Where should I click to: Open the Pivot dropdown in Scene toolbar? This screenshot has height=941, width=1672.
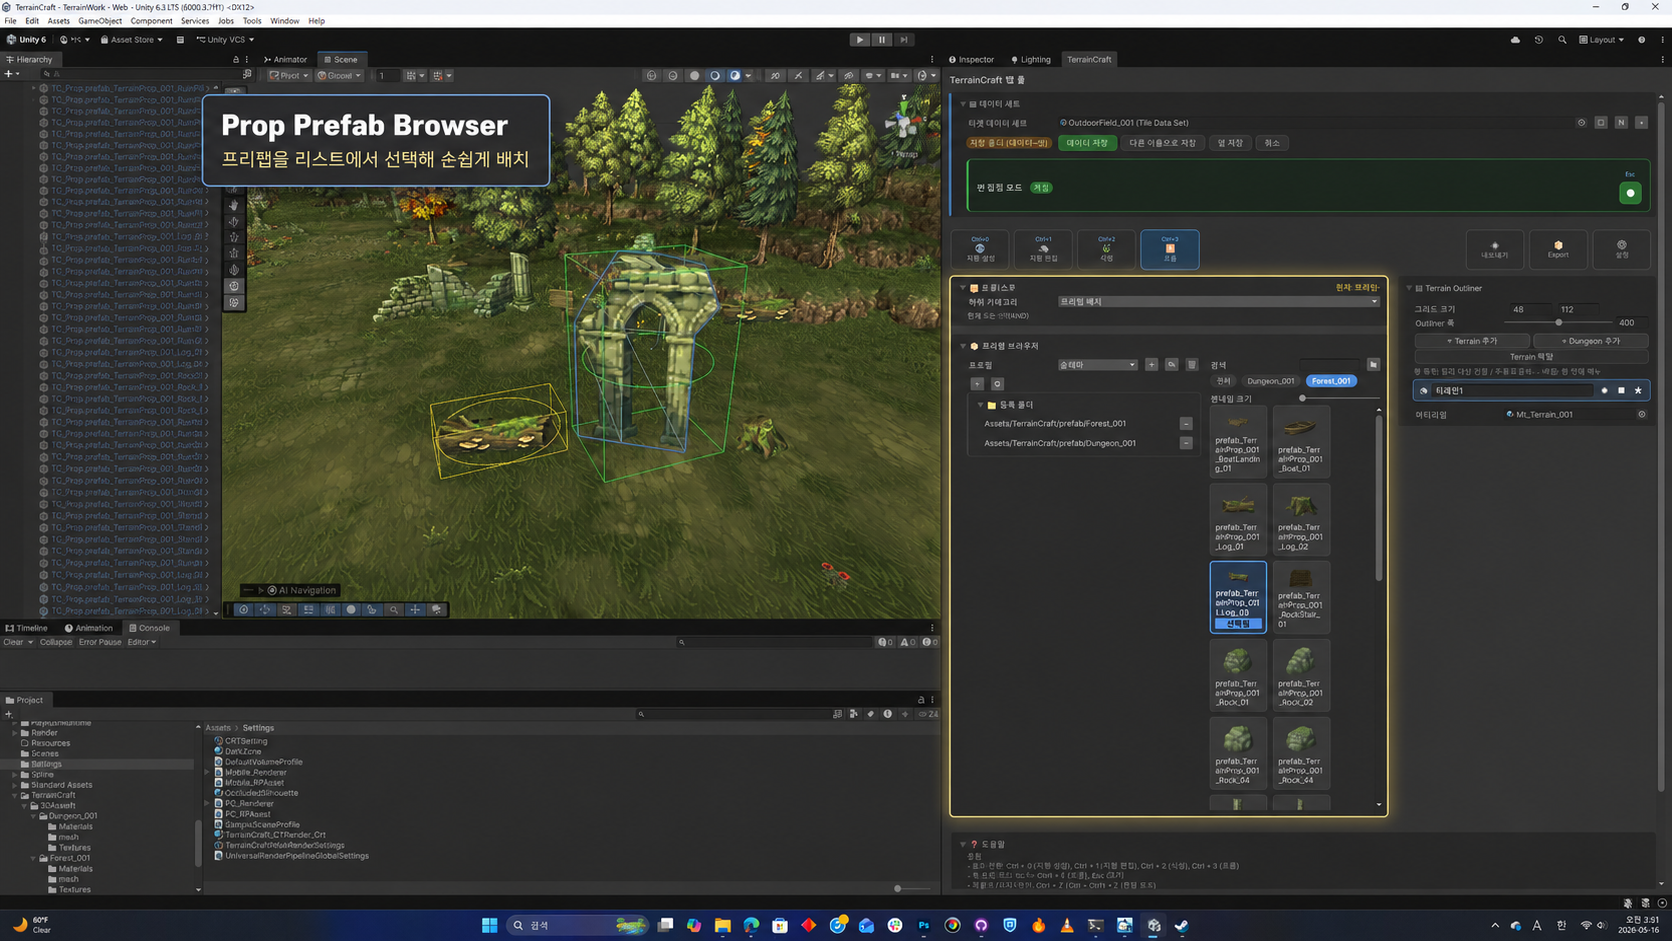(288, 76)
